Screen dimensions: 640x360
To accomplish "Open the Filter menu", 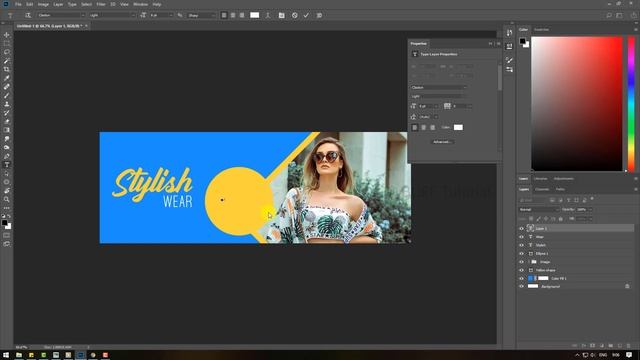I will pos(101,4).
